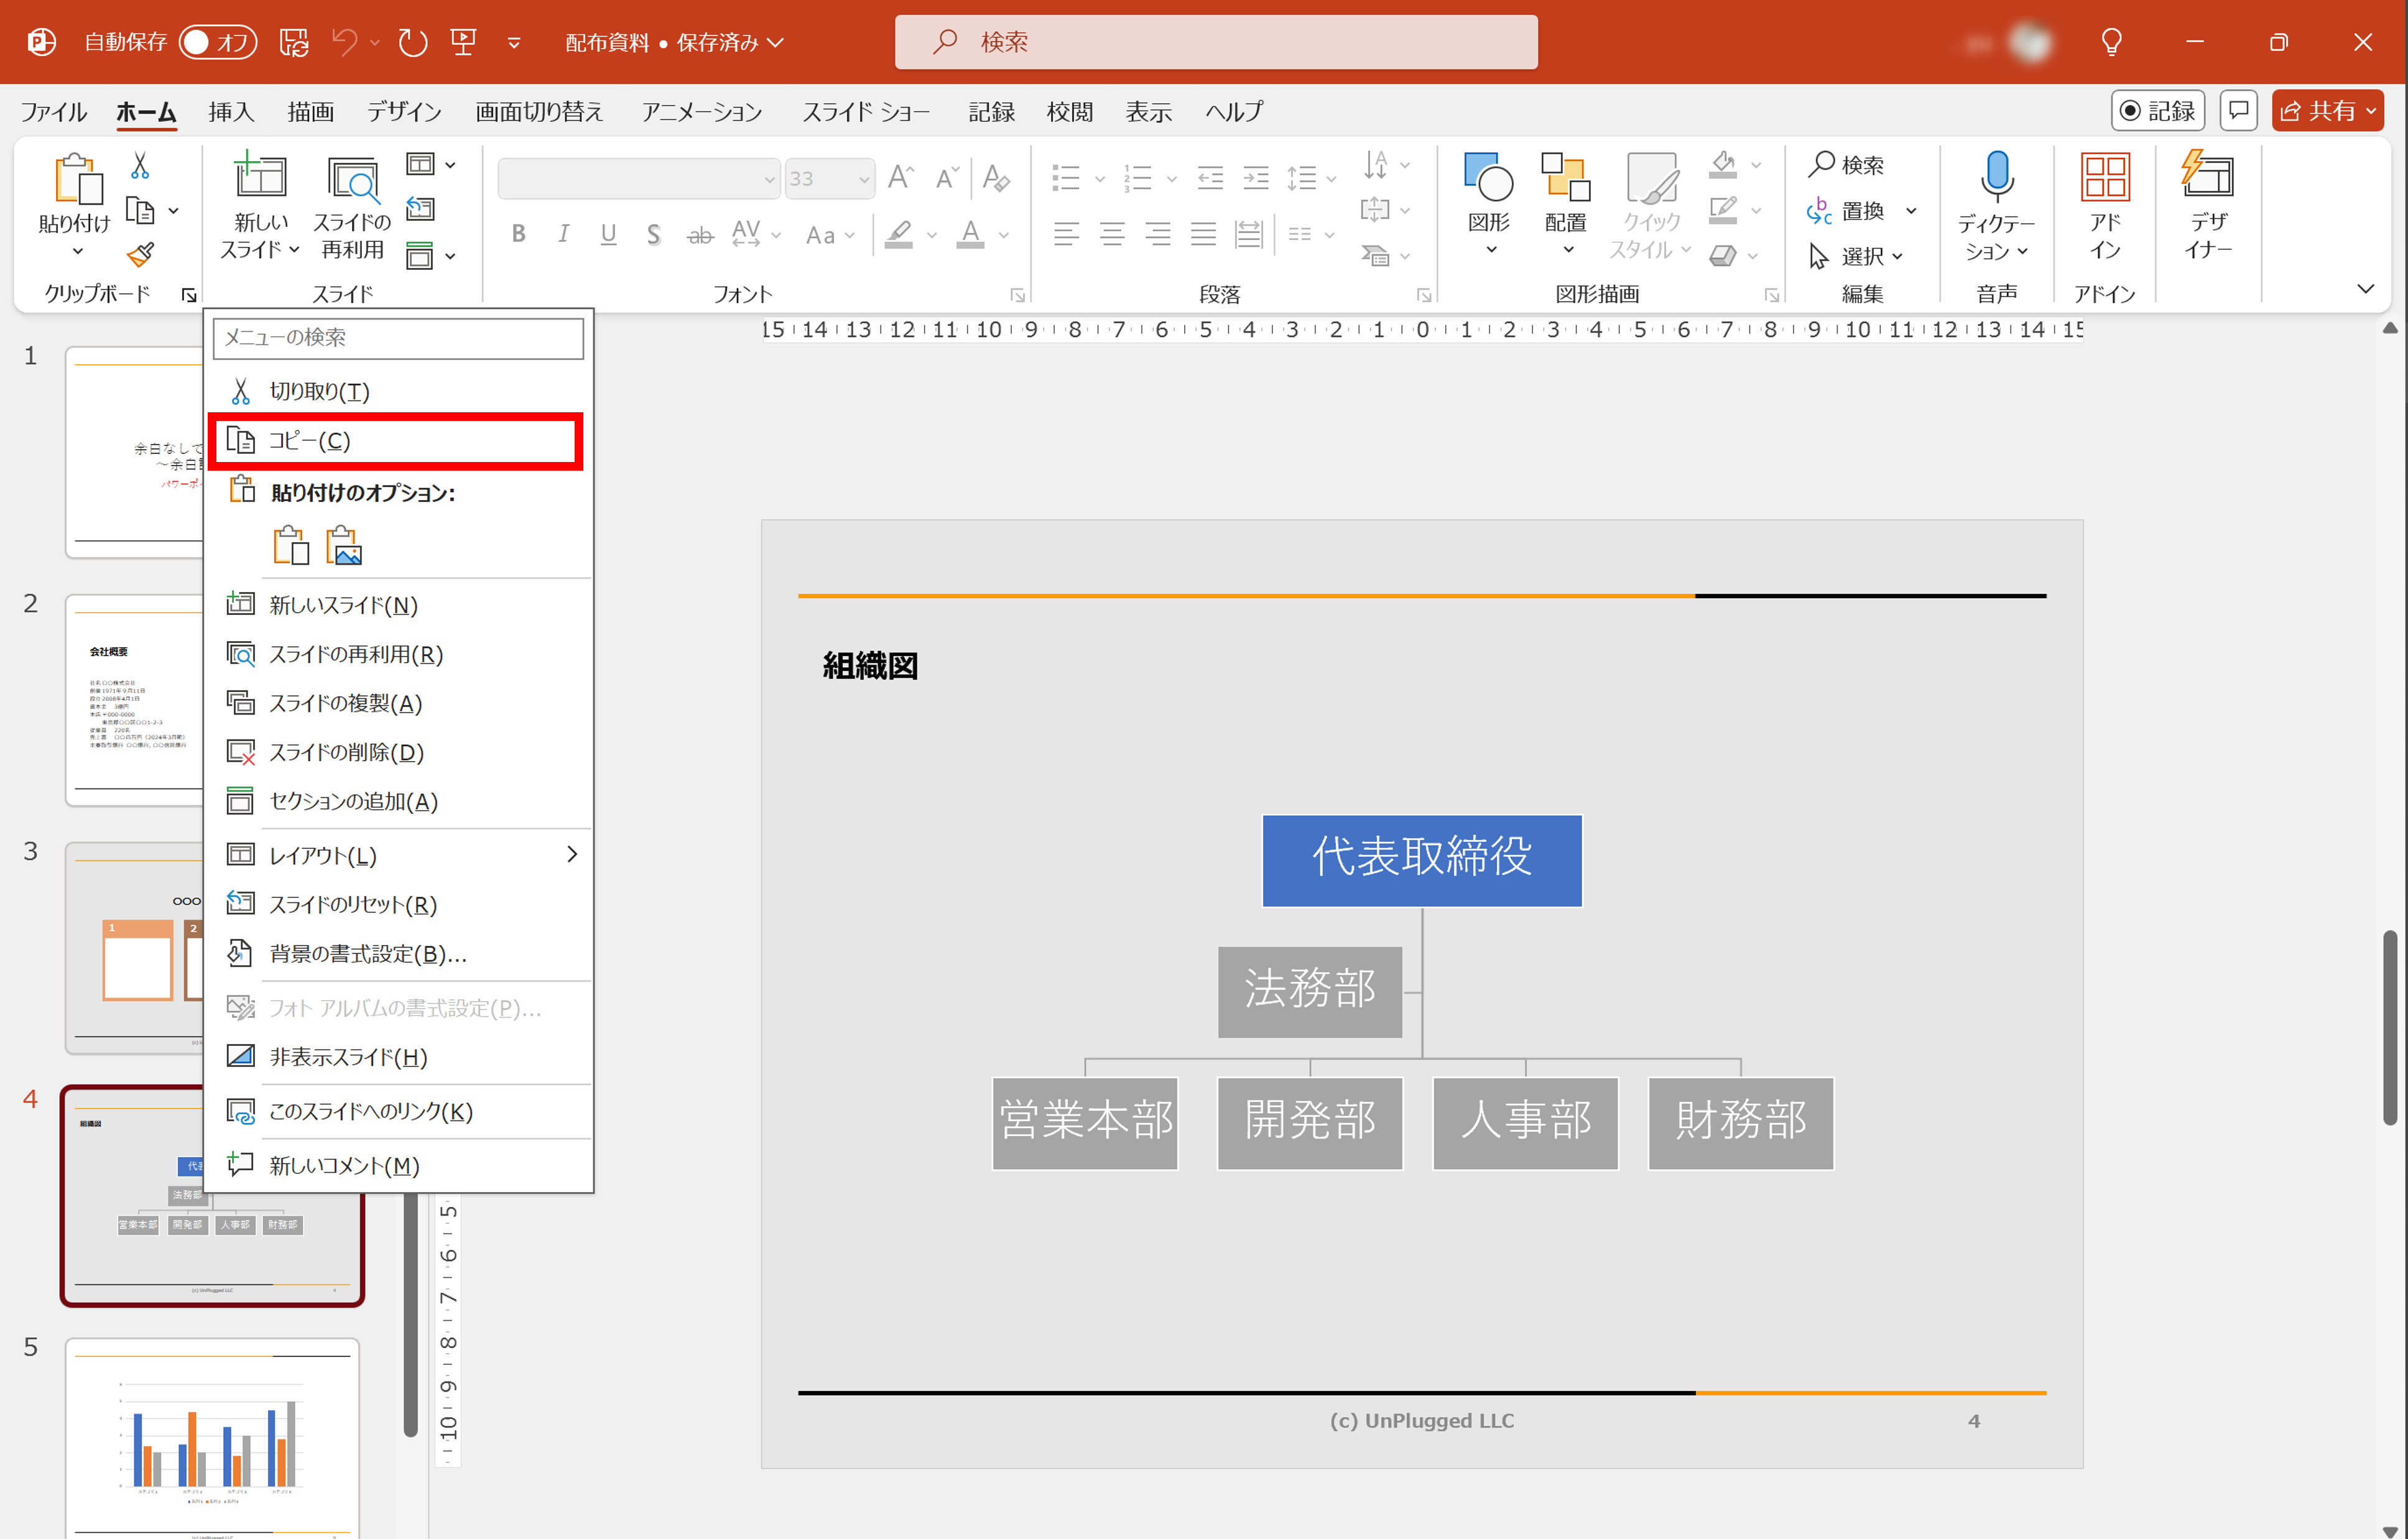
Task: Click the paste as picture option icon
Action: coord(343,546)
